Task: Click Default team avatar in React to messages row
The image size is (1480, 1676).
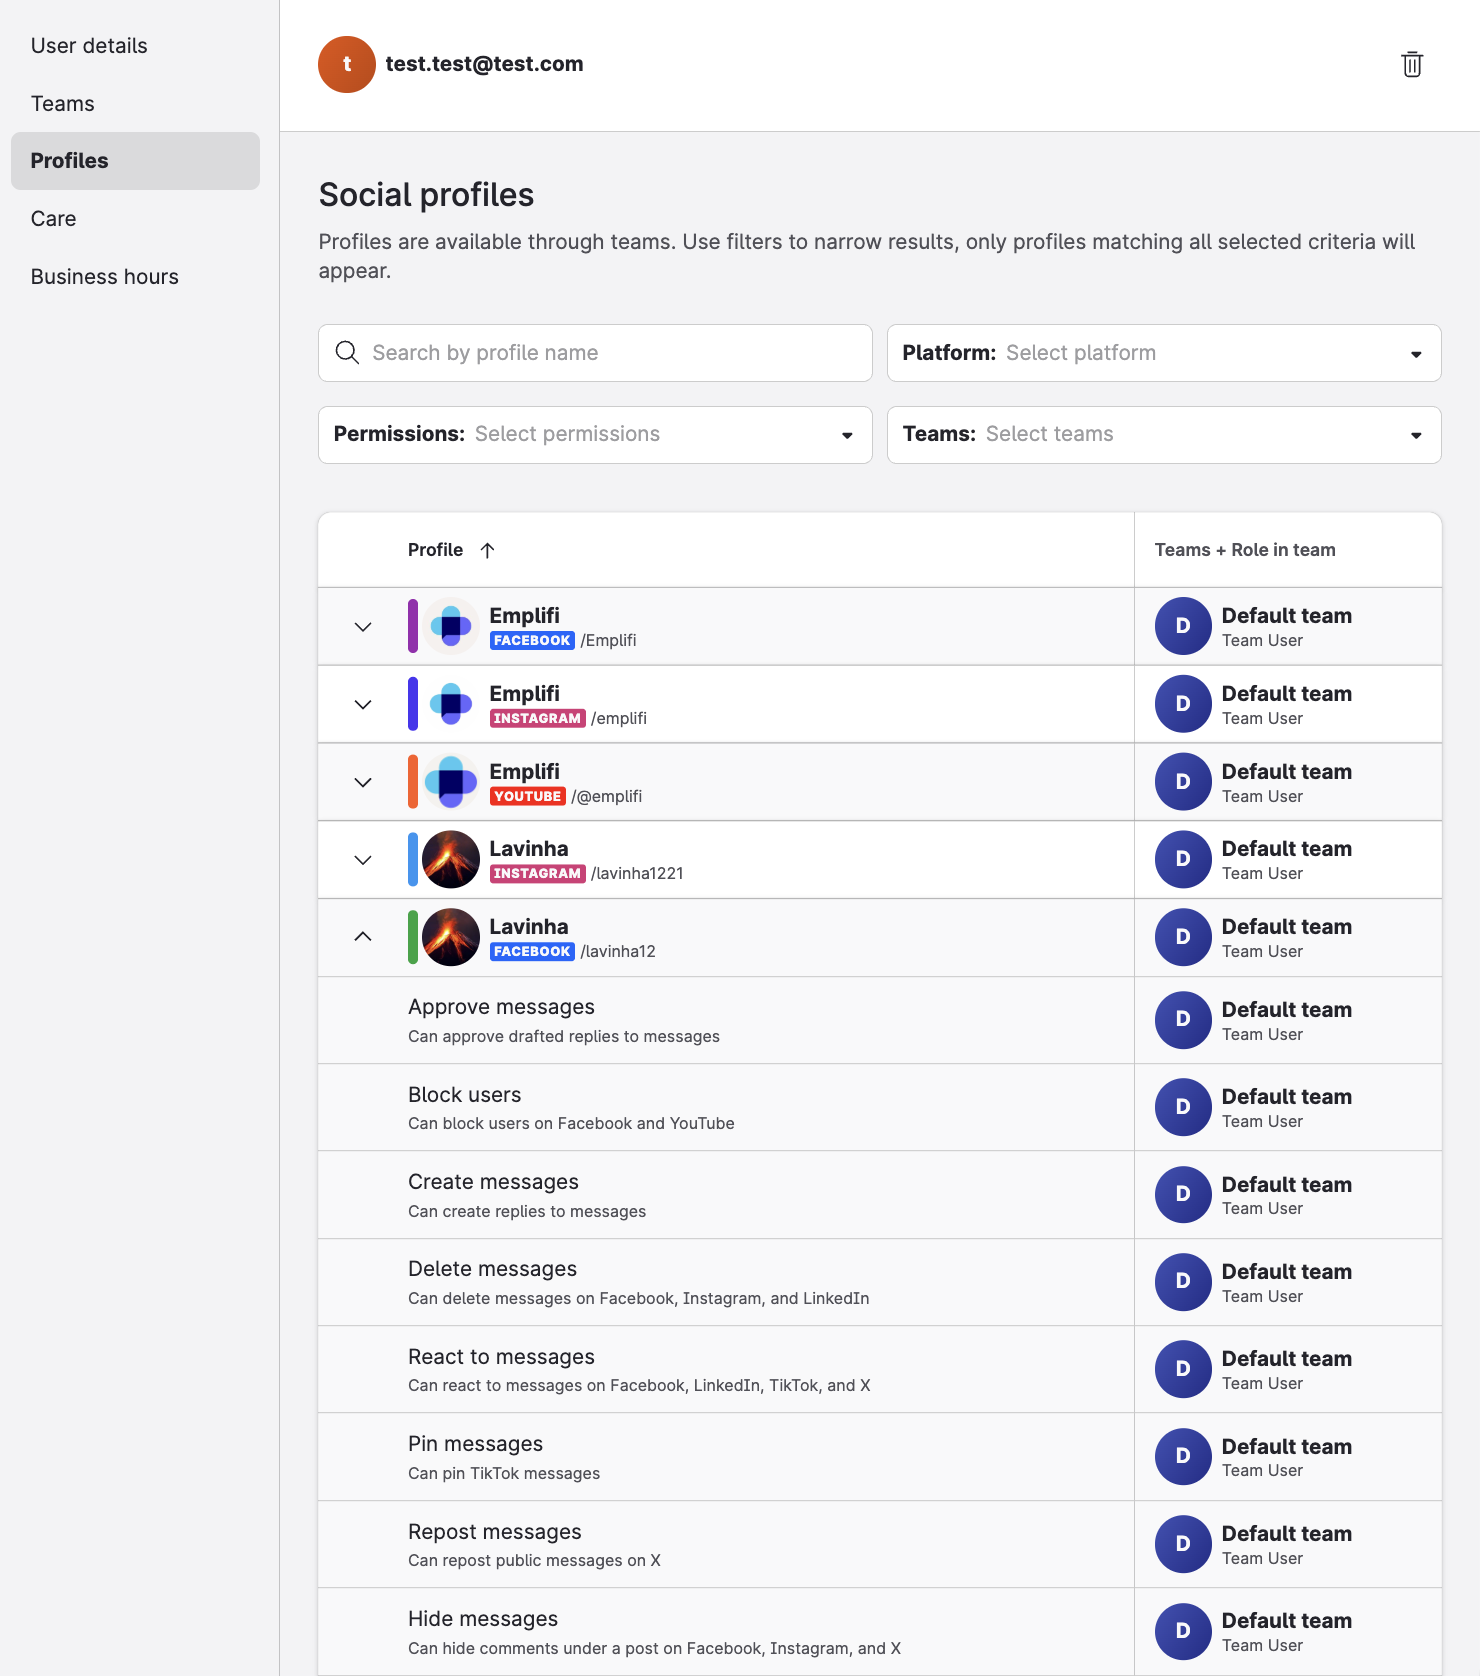Action: coord(1183,1369)
